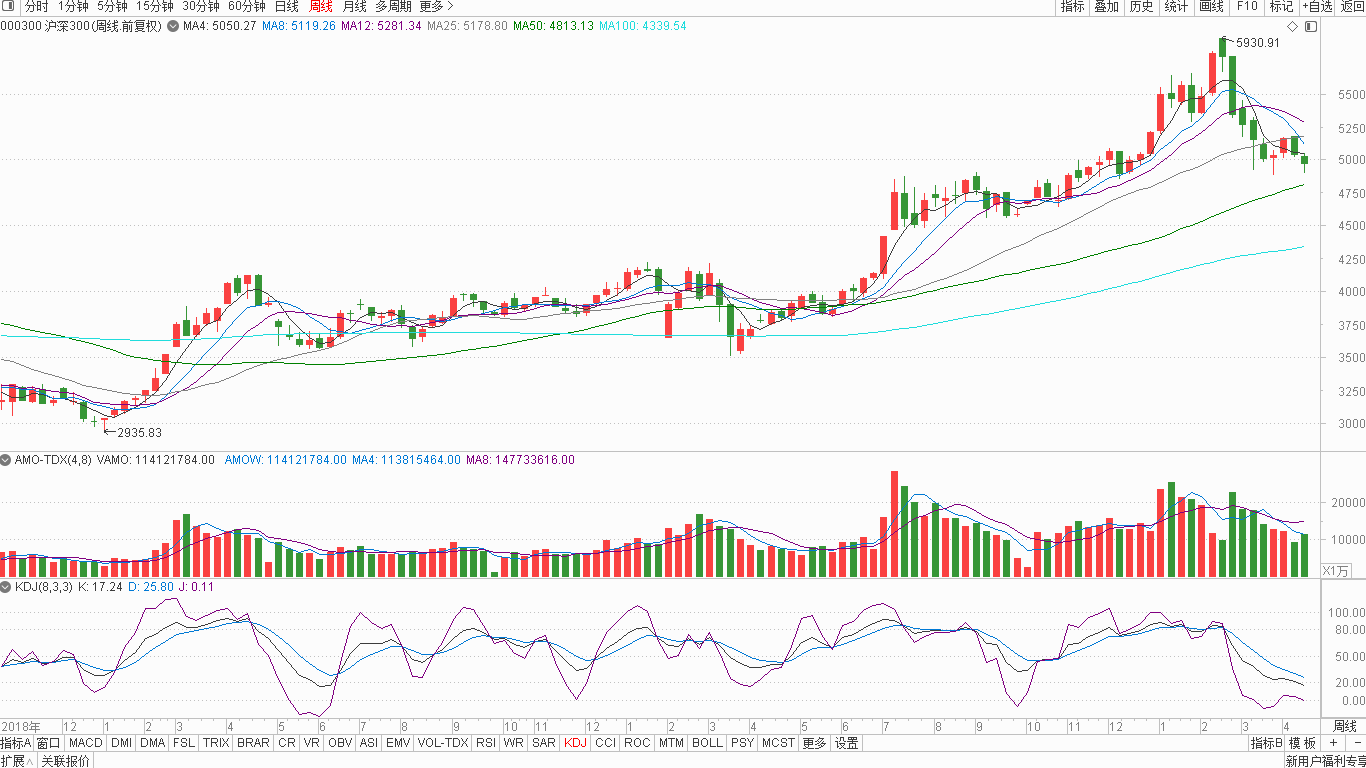Click the 新用户福利专享 link at bottom right
The height and width of the screenshot is (768, 1366).
(x=1325, y=761)
